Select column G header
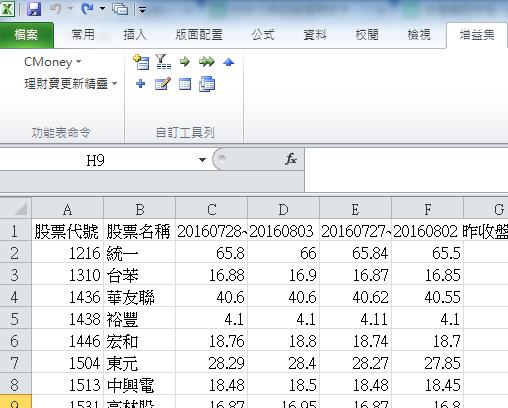Screen dimensions: 508x408 (486, 209)
